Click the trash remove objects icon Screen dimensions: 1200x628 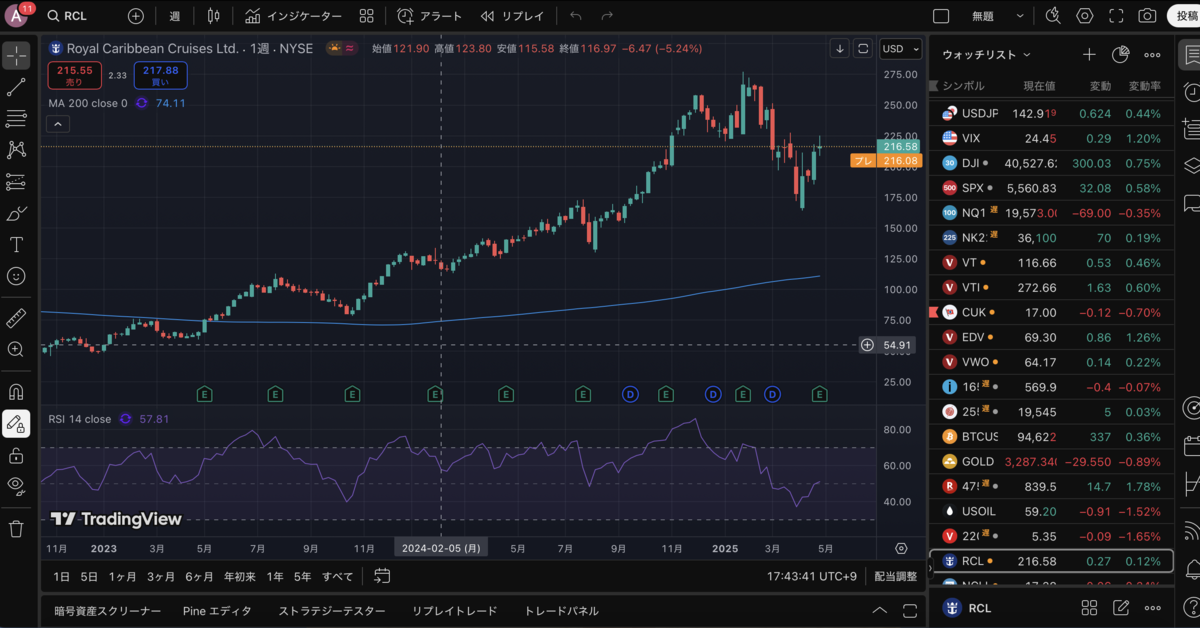pos(16,528)
